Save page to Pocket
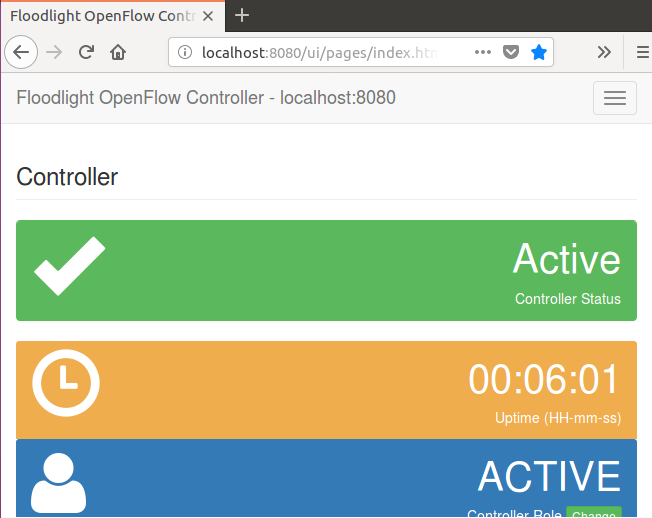652x518 pixels. point(511,52)
